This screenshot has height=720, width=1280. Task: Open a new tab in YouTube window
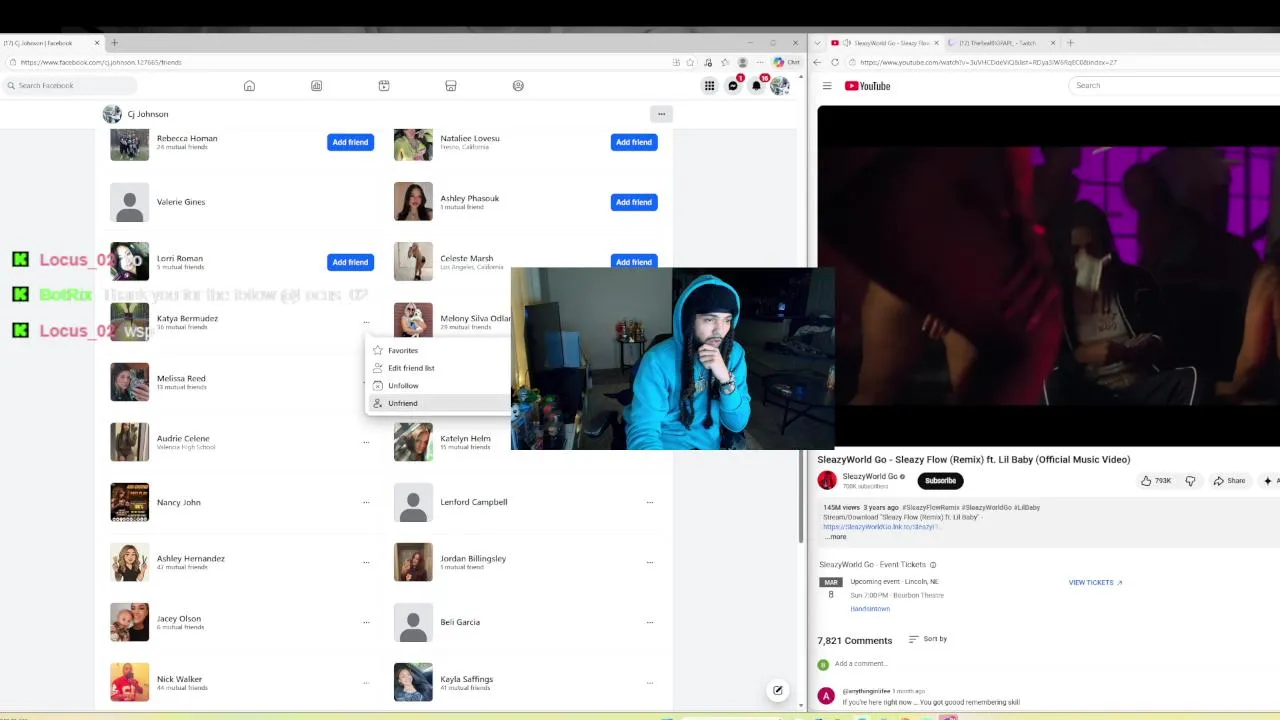[x=1070, y=43]
